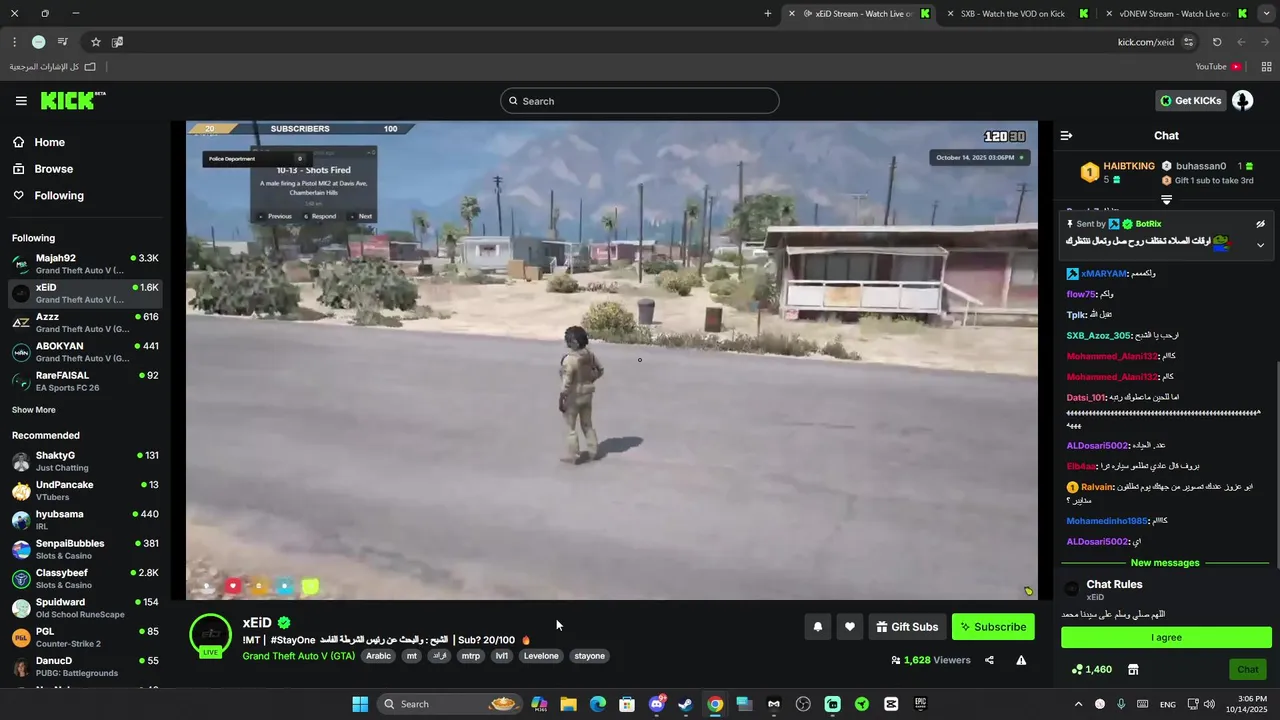
Task: Open the channel shop icon in chat
Action: pyautogui.click(x=1133, y=669)
